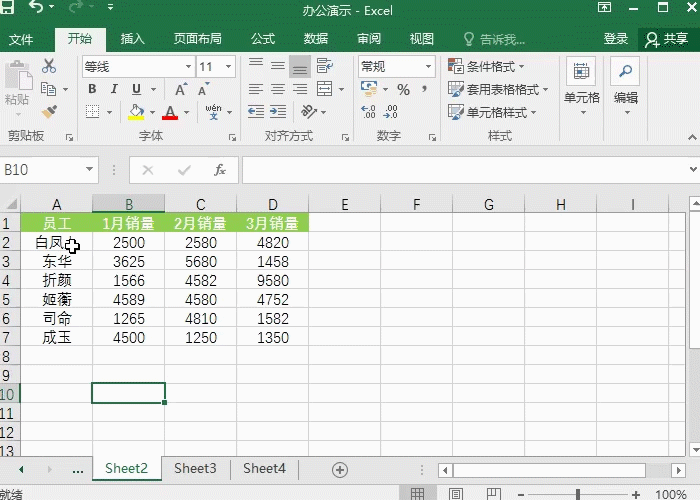Apply comma style number format
The width and height of the screenshot is (700, 500).
[x=425, y=88]
